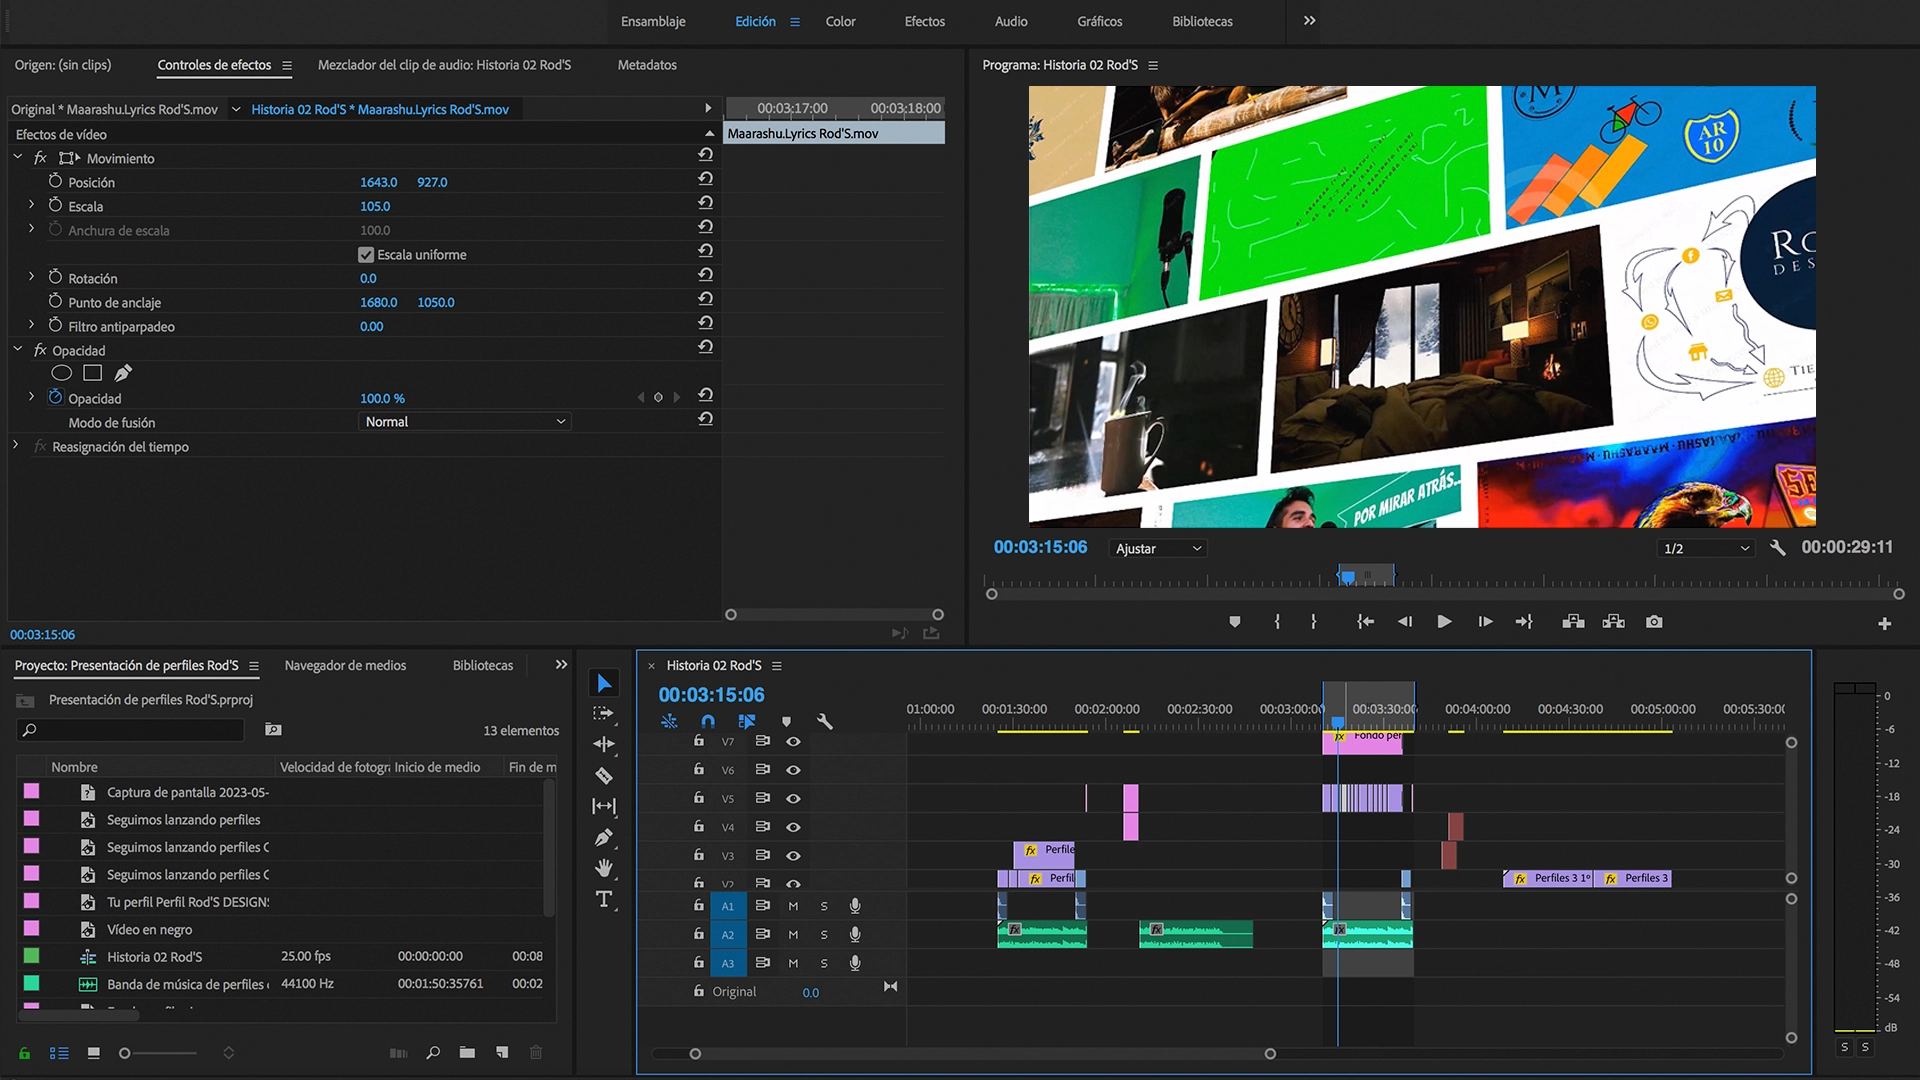Reset the Posición effect parameter
Image resolution: width=1920 pixels, height=1080 pixels.
(706, 178)
